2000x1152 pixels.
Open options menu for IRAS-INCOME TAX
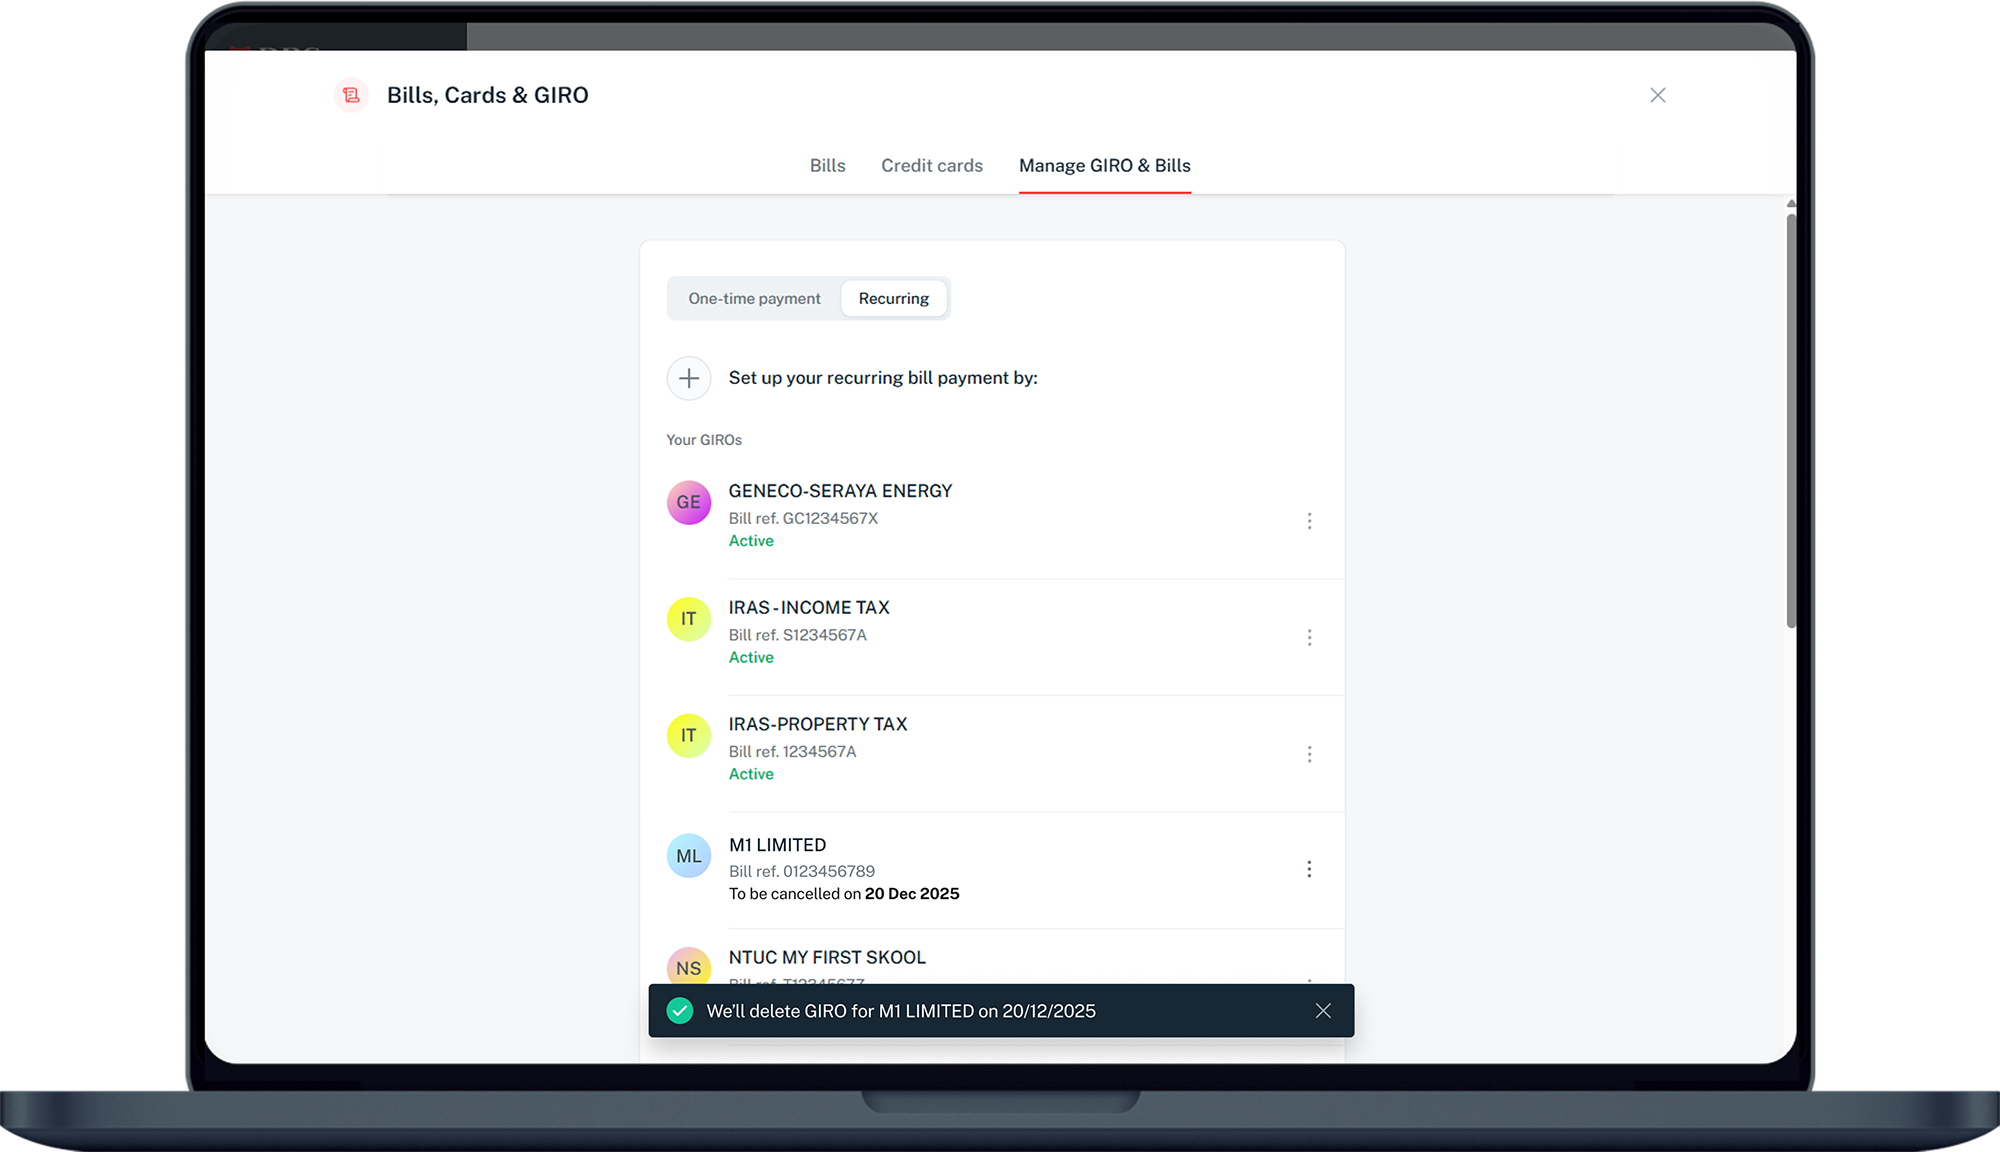click(x=1309, y=638)
